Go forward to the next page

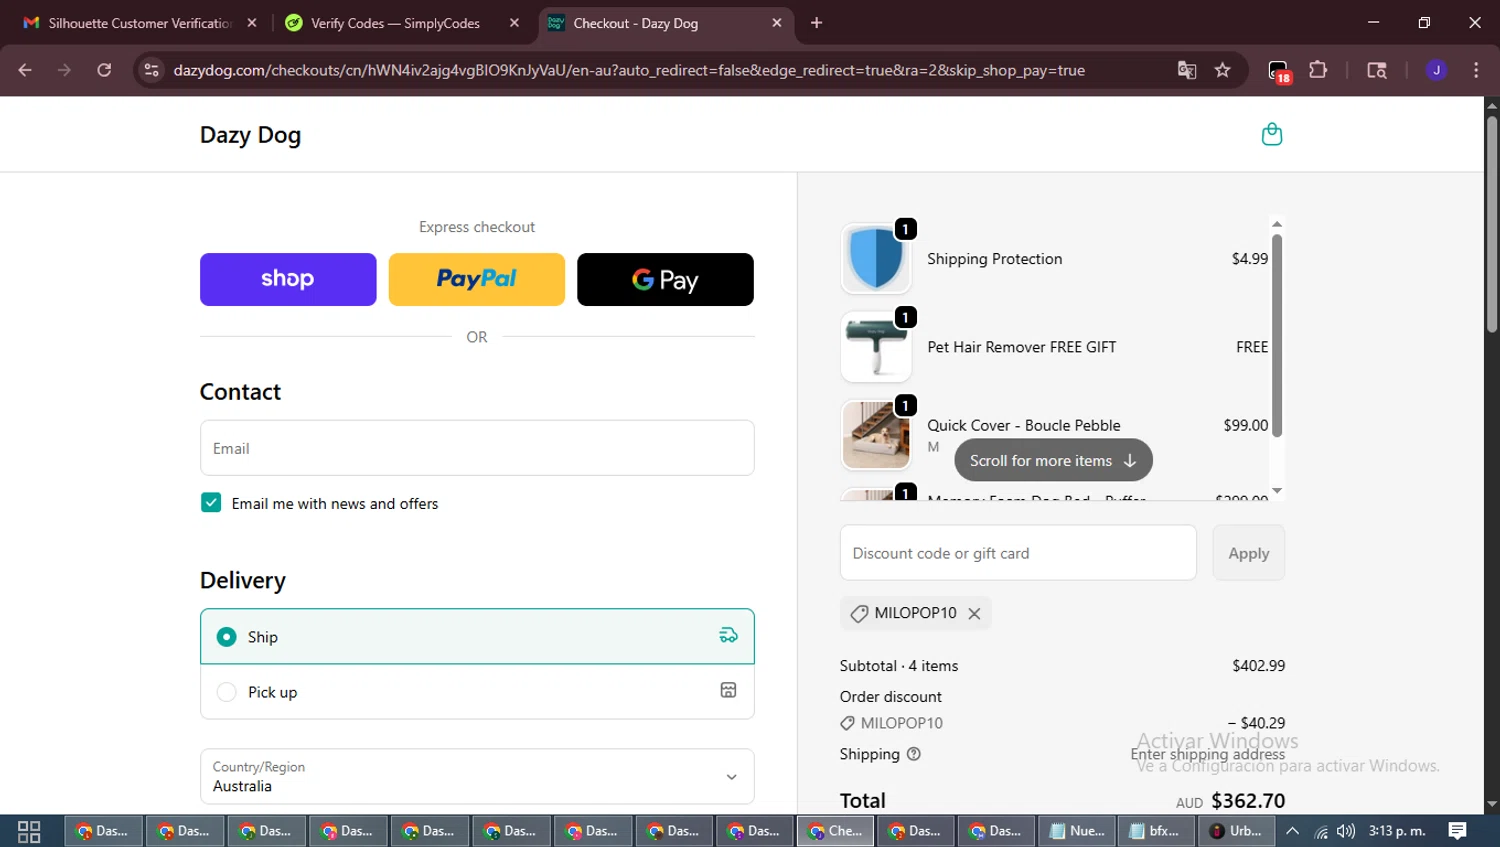pyautogui.click(x=64, y=70)
